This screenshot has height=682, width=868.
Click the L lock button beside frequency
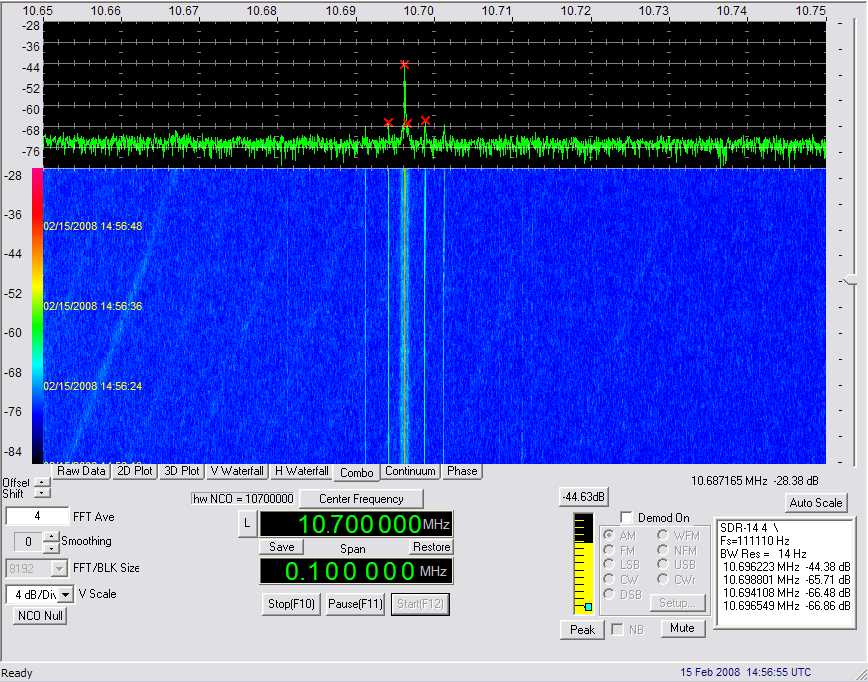247,524
